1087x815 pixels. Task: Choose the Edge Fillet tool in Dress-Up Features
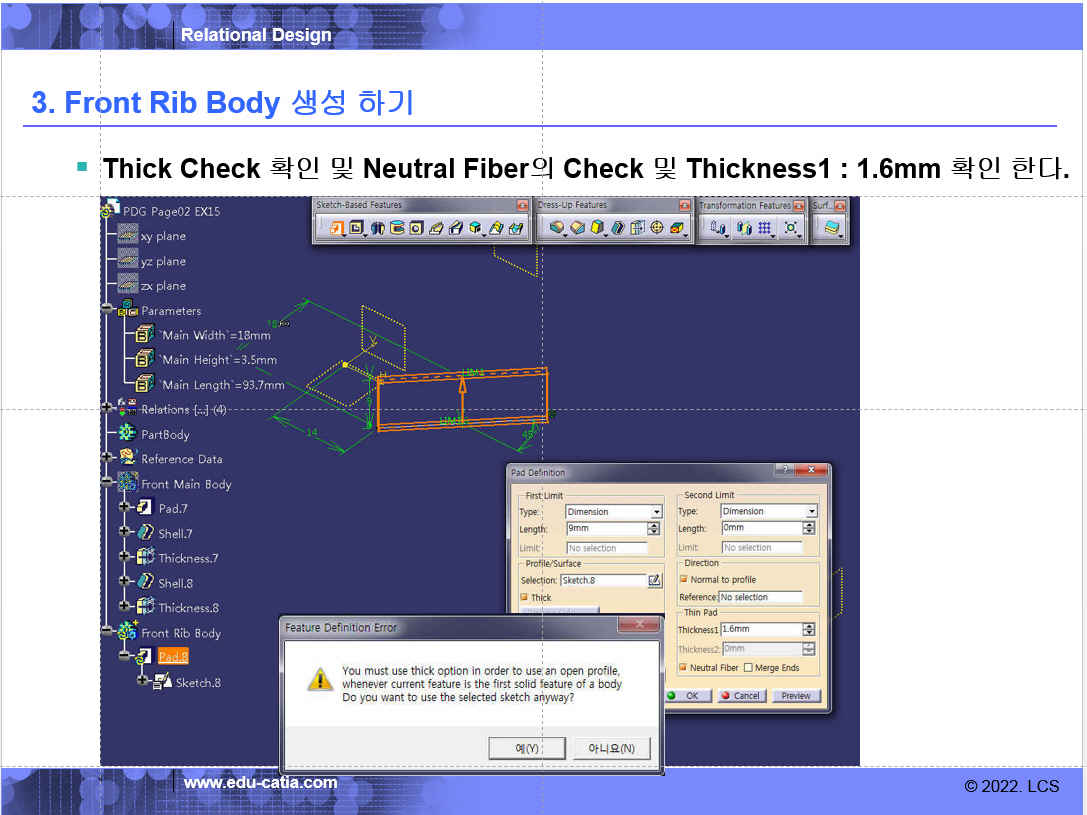[557, 228]
